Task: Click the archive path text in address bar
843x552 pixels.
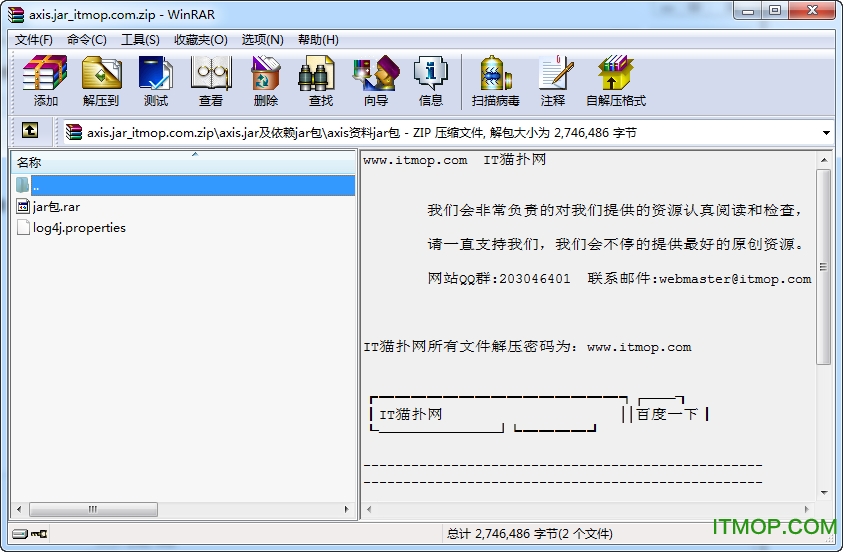Action: coord(361,133)
